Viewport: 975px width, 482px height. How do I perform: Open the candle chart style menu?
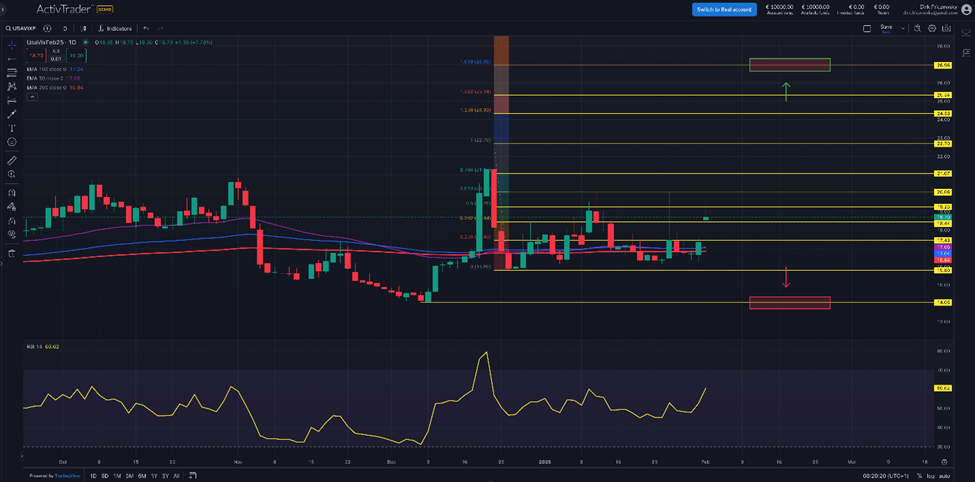(x=83, y=29)
